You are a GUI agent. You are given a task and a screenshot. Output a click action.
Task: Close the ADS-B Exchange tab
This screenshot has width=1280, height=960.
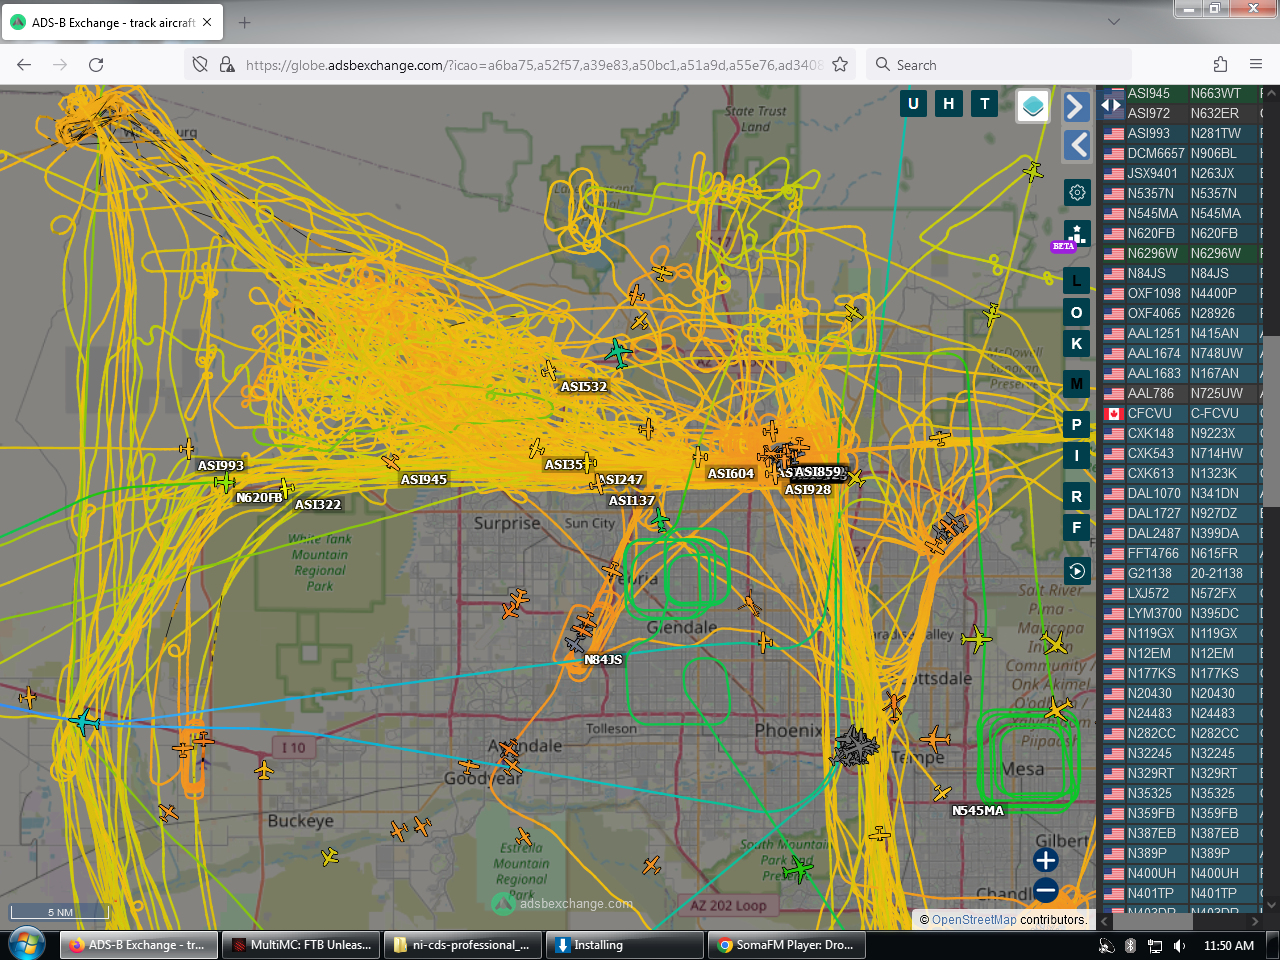(x=207, y=22)
